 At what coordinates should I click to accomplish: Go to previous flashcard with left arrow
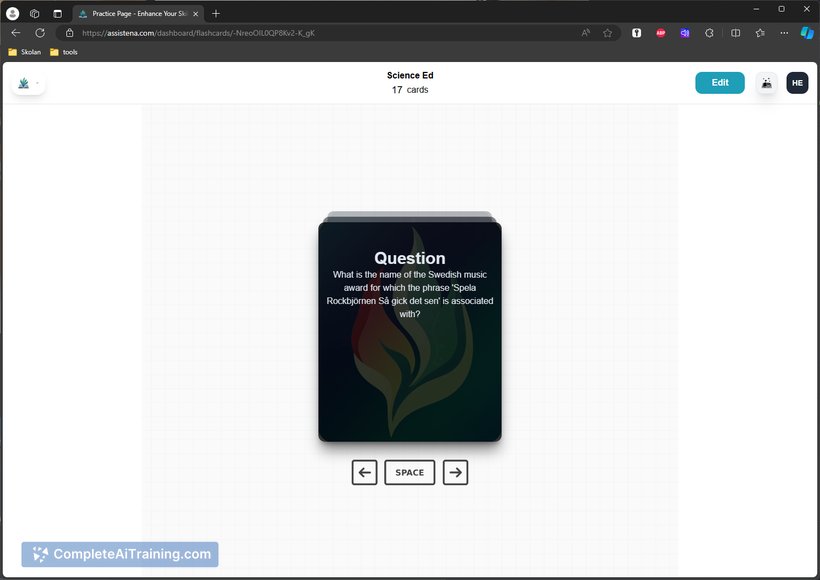[365, 472]
